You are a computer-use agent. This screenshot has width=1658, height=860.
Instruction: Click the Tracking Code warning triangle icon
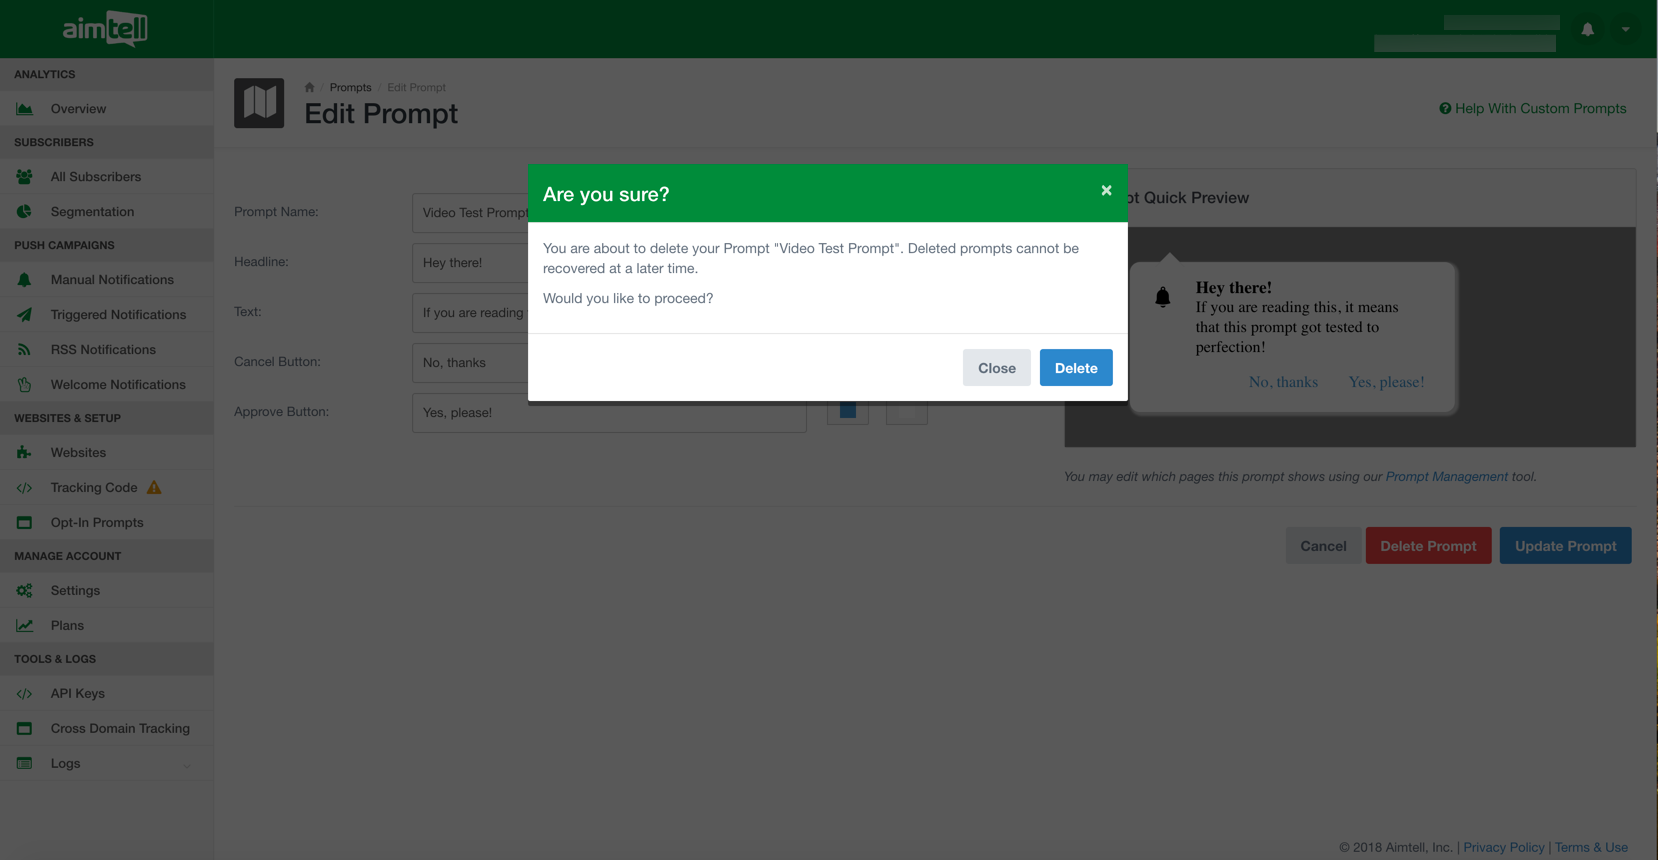pyautogui.click(x=154, y=488)
